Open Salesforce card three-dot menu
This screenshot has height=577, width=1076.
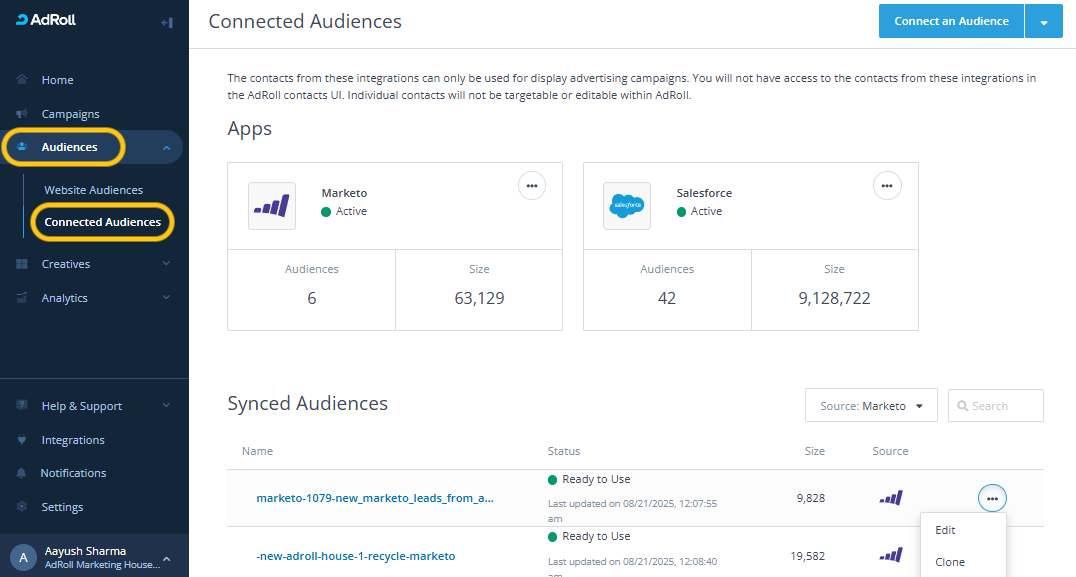tap(887, 185)
